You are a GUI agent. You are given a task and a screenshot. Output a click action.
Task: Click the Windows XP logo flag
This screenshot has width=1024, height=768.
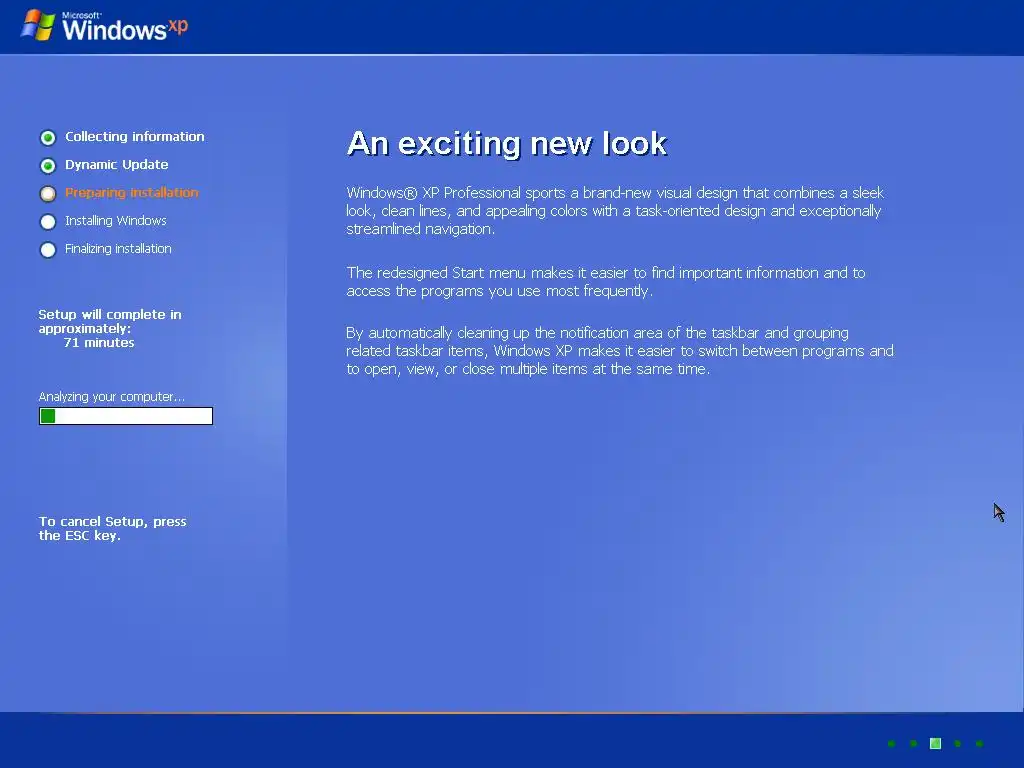pyautogui.click(x=38, y=25)
